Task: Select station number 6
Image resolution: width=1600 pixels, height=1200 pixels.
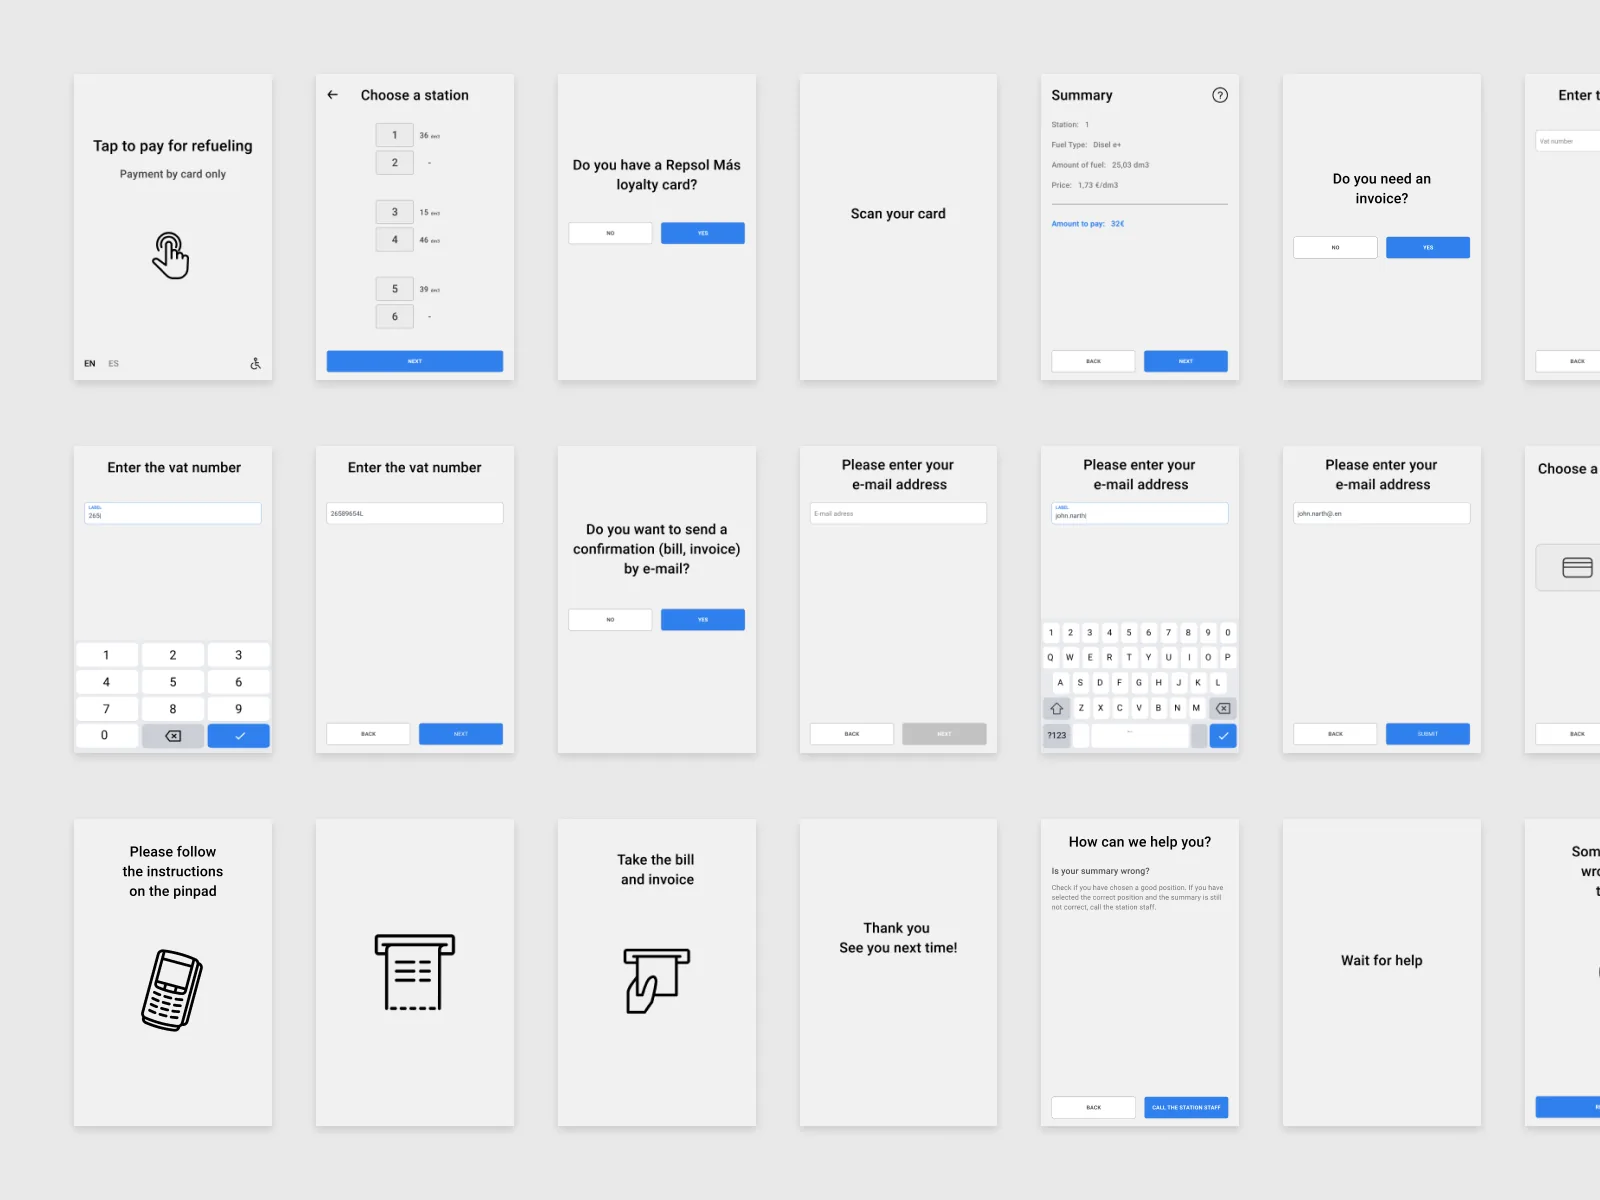Action: (x=395, y=317)
